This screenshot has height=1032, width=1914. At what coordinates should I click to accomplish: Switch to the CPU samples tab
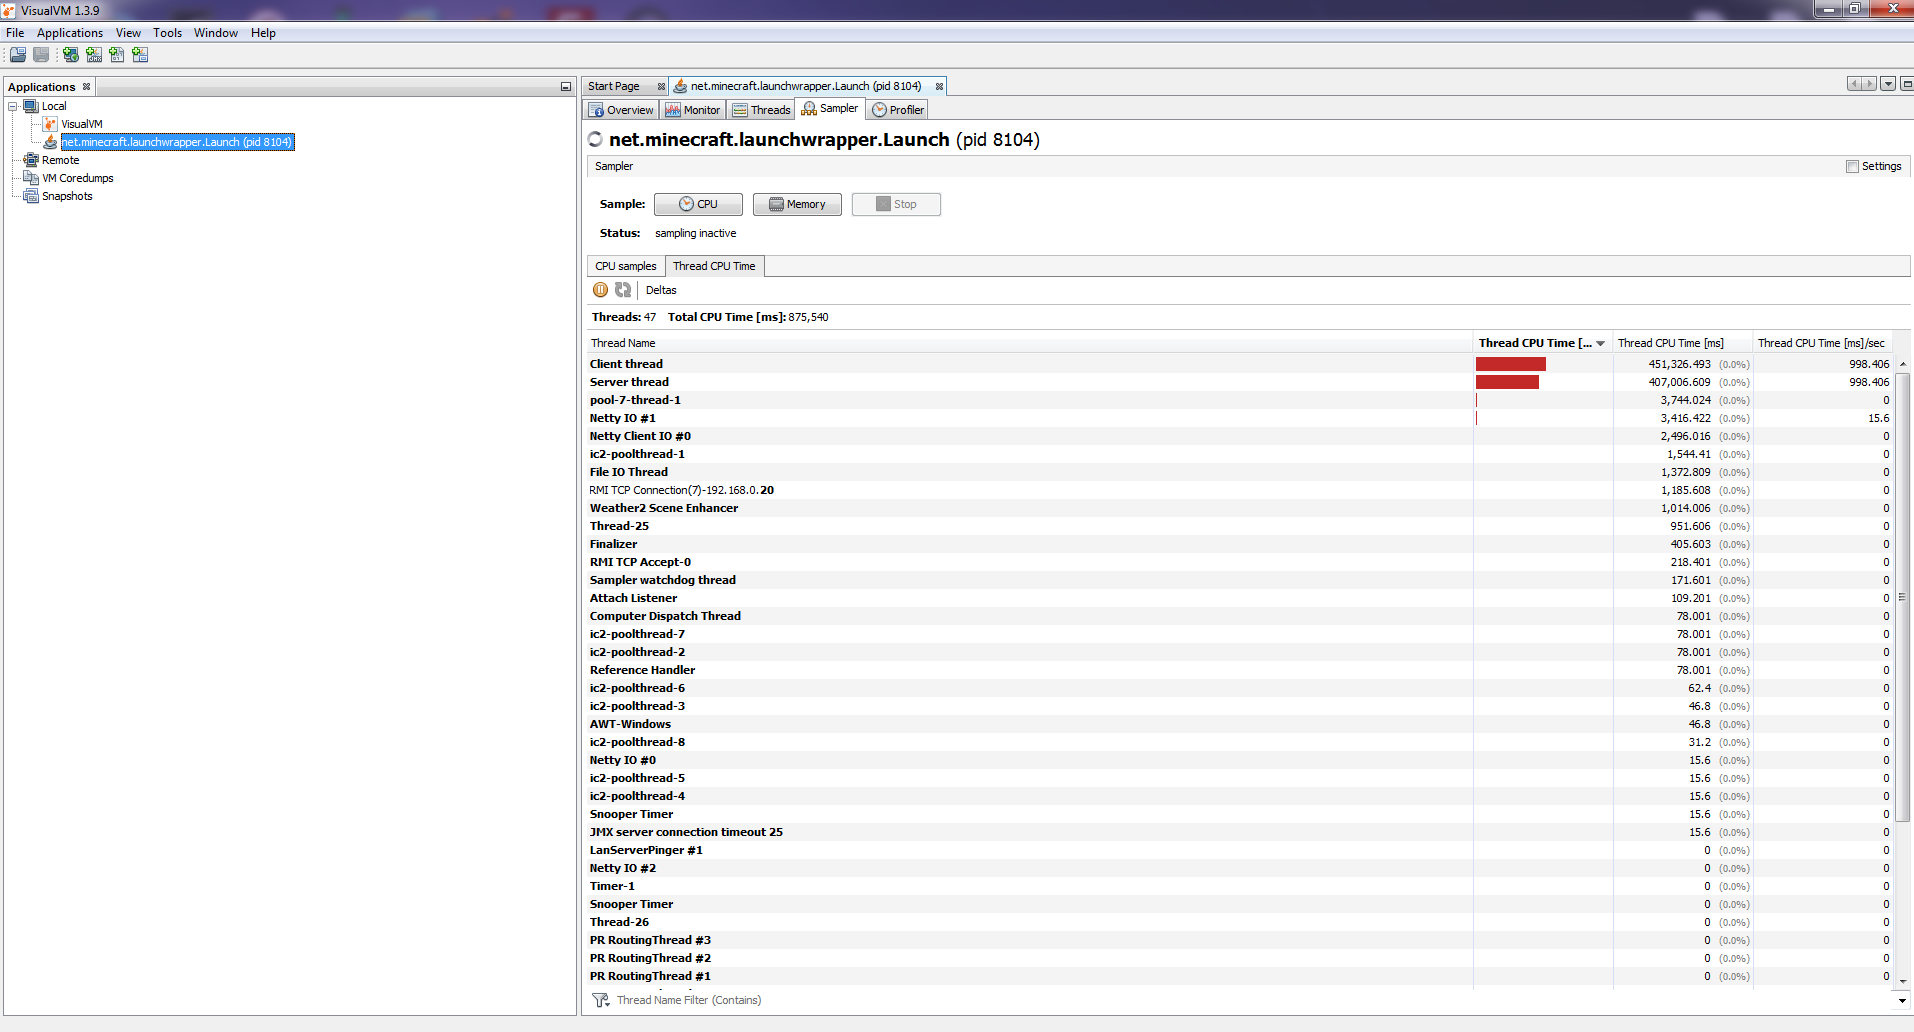coord(624,265)
